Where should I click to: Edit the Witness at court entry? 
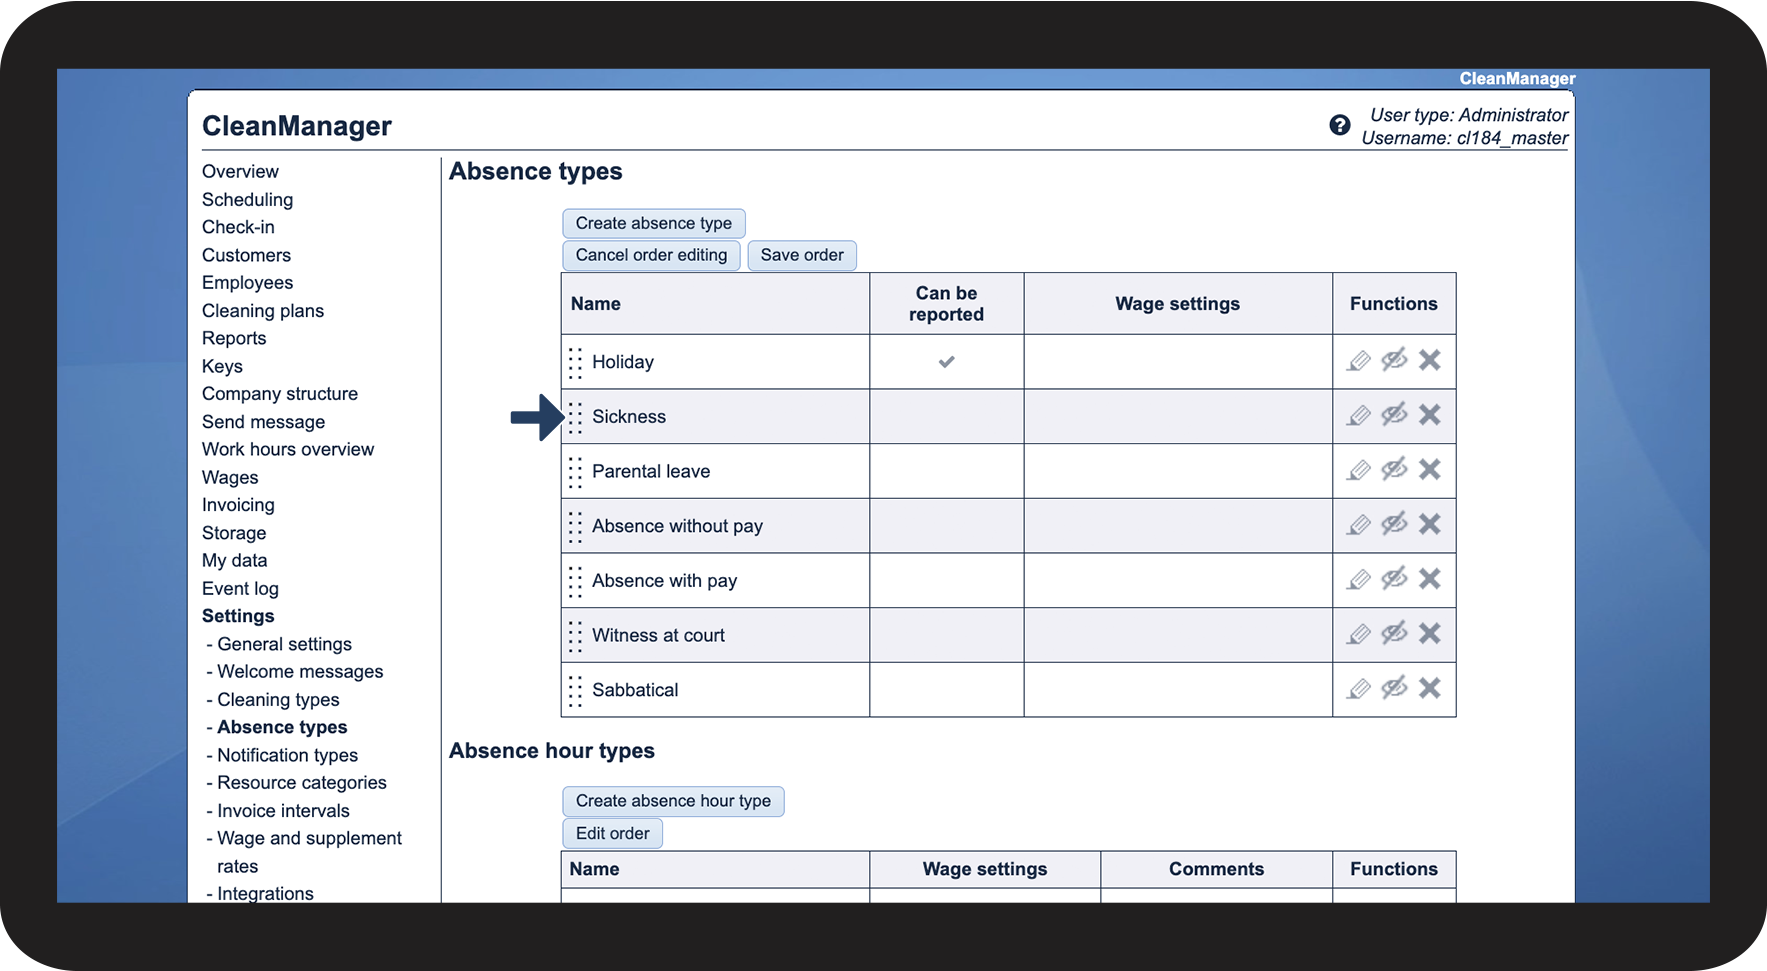point(1358,634)
